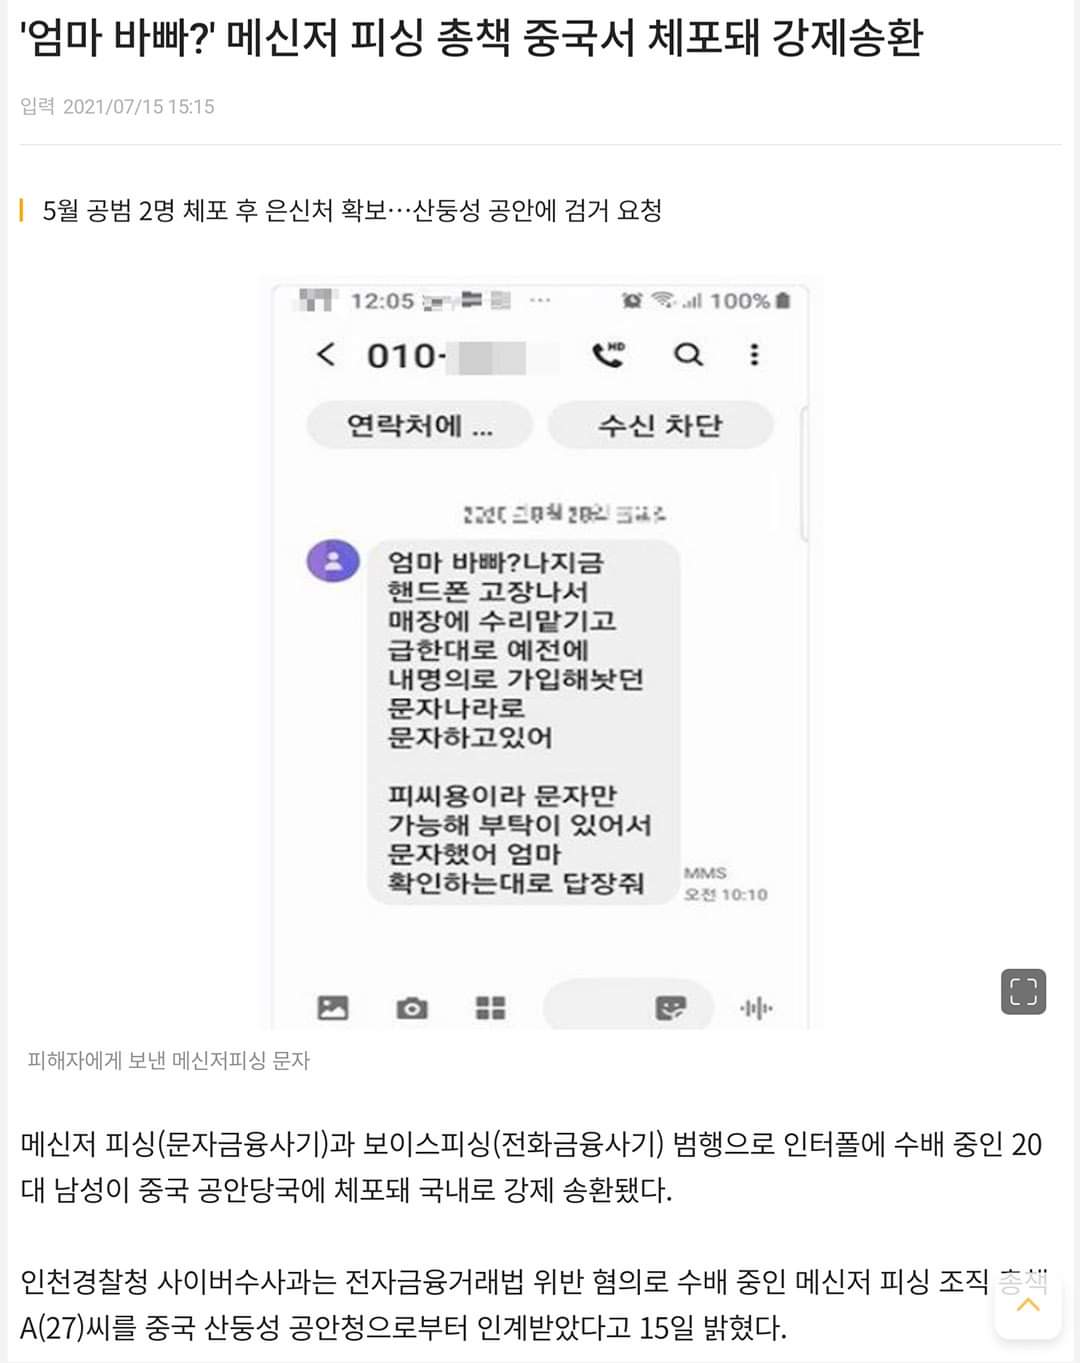The width and height of the screenshot is (1080, 1363).
Task: Tap the 수신 차단 block button
Action: (x=660, y=426)
